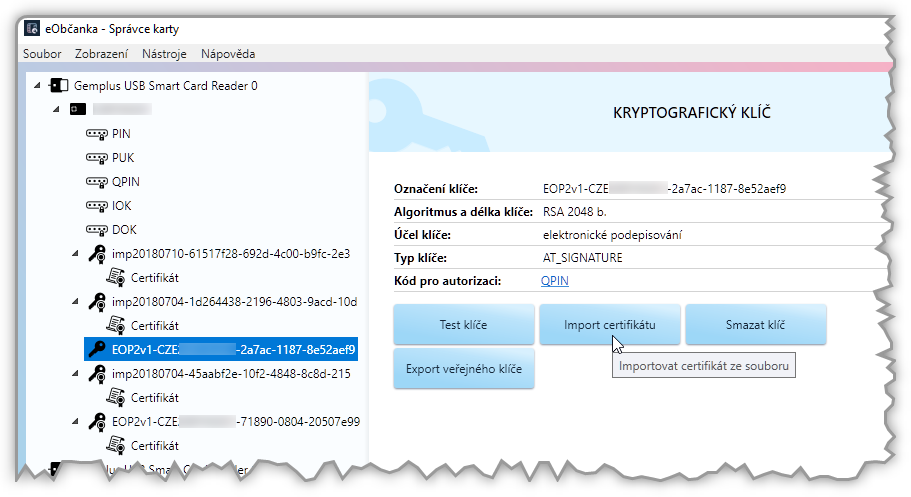Click the Test klíče button
The height and width of the screenshot is (497, 911).
(464, 324)
